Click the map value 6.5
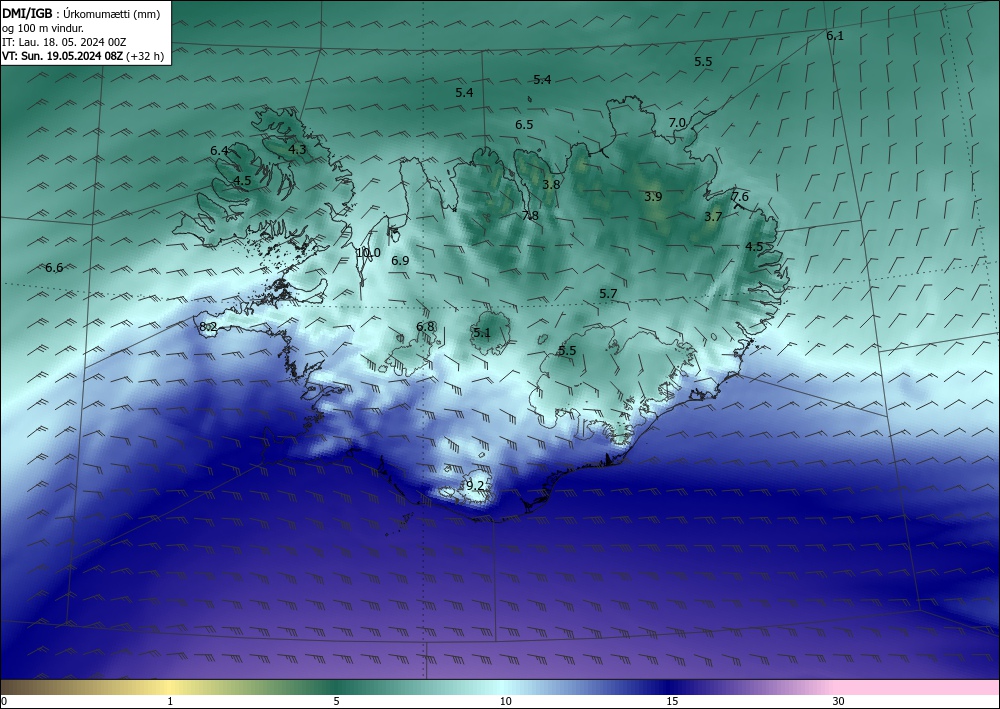1000x709 pixels. tap(524, 124)
